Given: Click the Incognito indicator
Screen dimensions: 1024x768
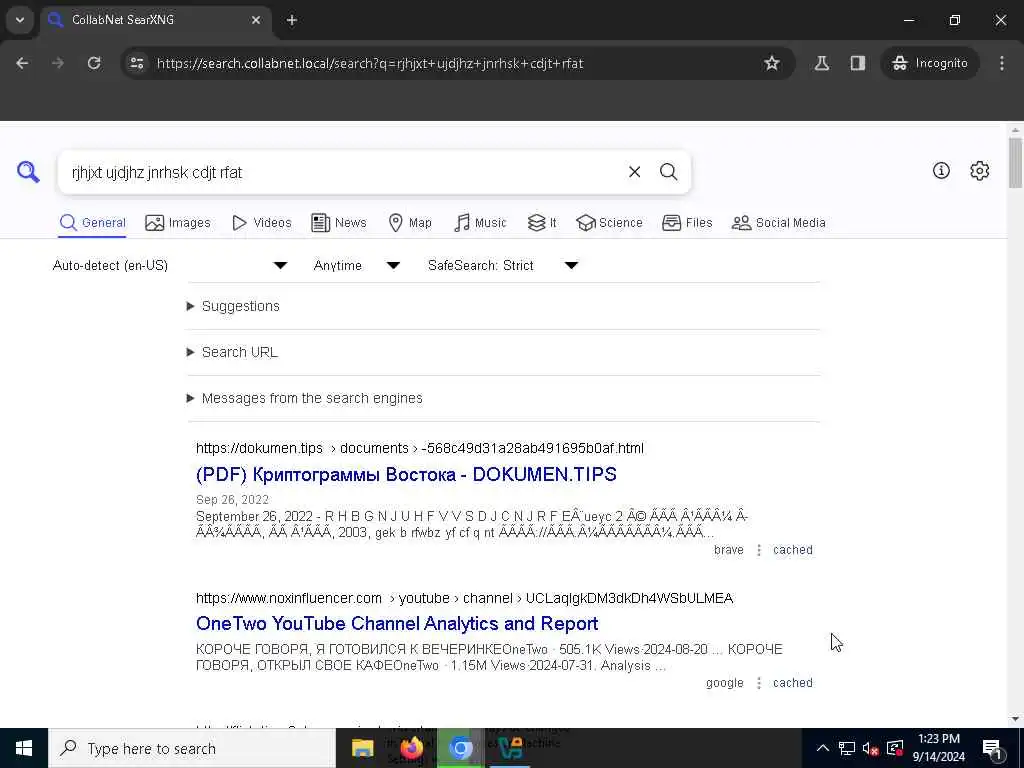Looking at the screenshot, I should pos(930,63).
